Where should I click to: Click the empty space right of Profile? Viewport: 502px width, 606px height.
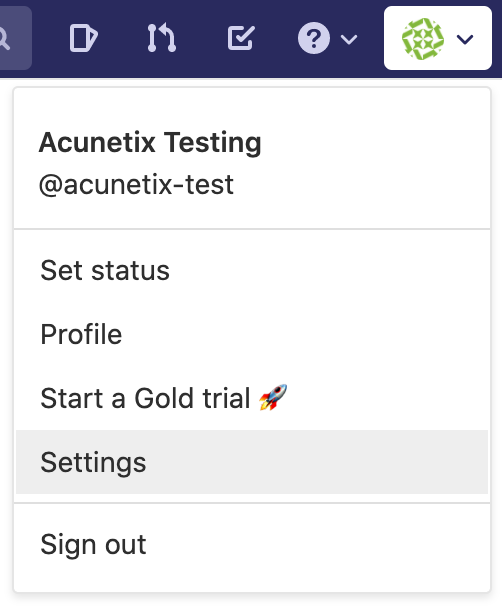pos(305,334)
